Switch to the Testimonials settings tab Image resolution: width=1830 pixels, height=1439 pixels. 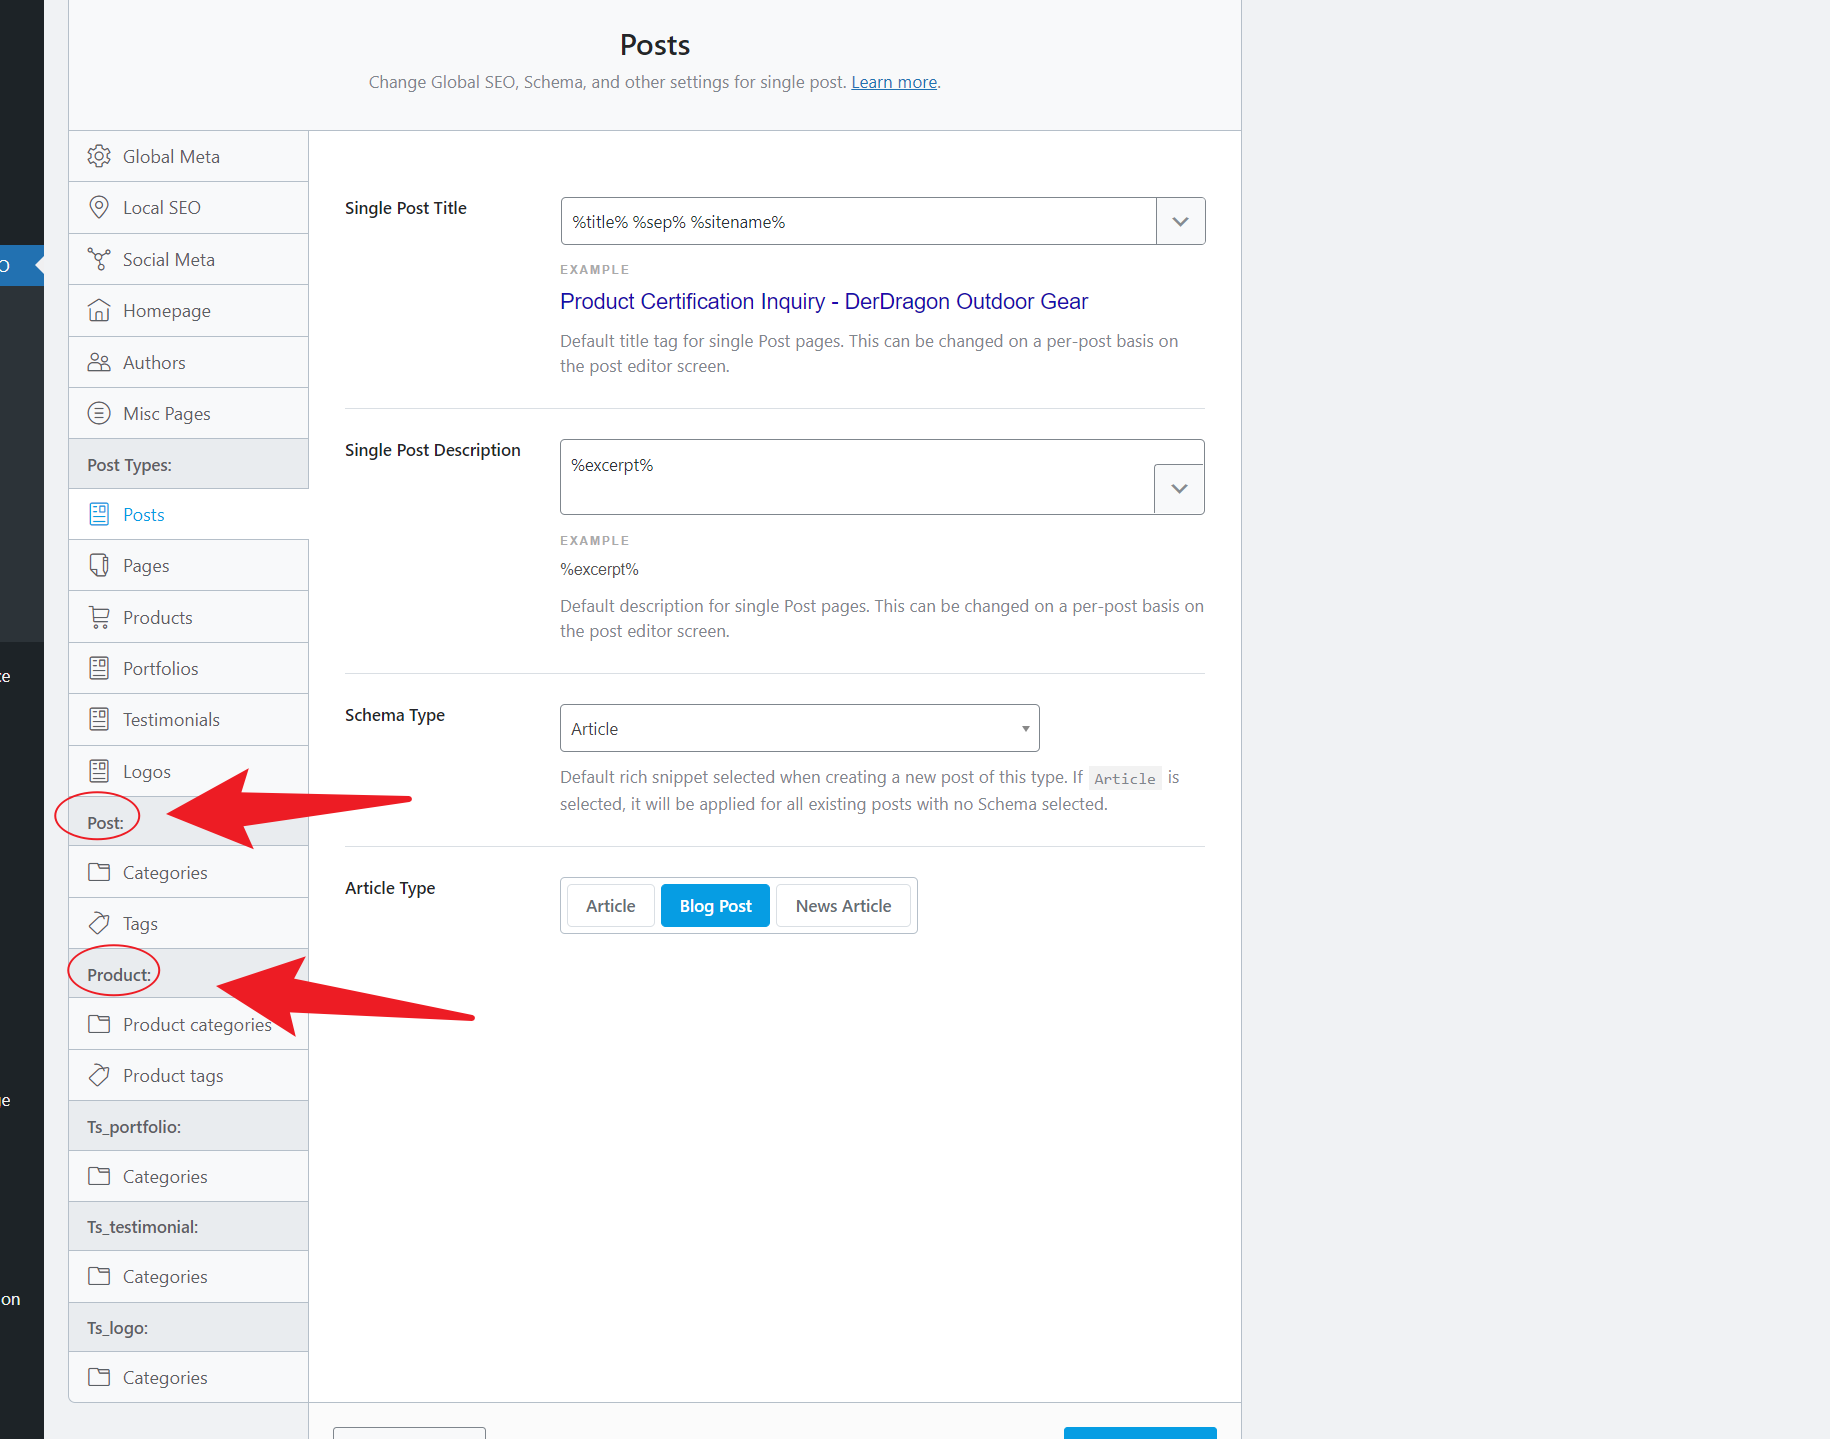(x=171, y=719)
